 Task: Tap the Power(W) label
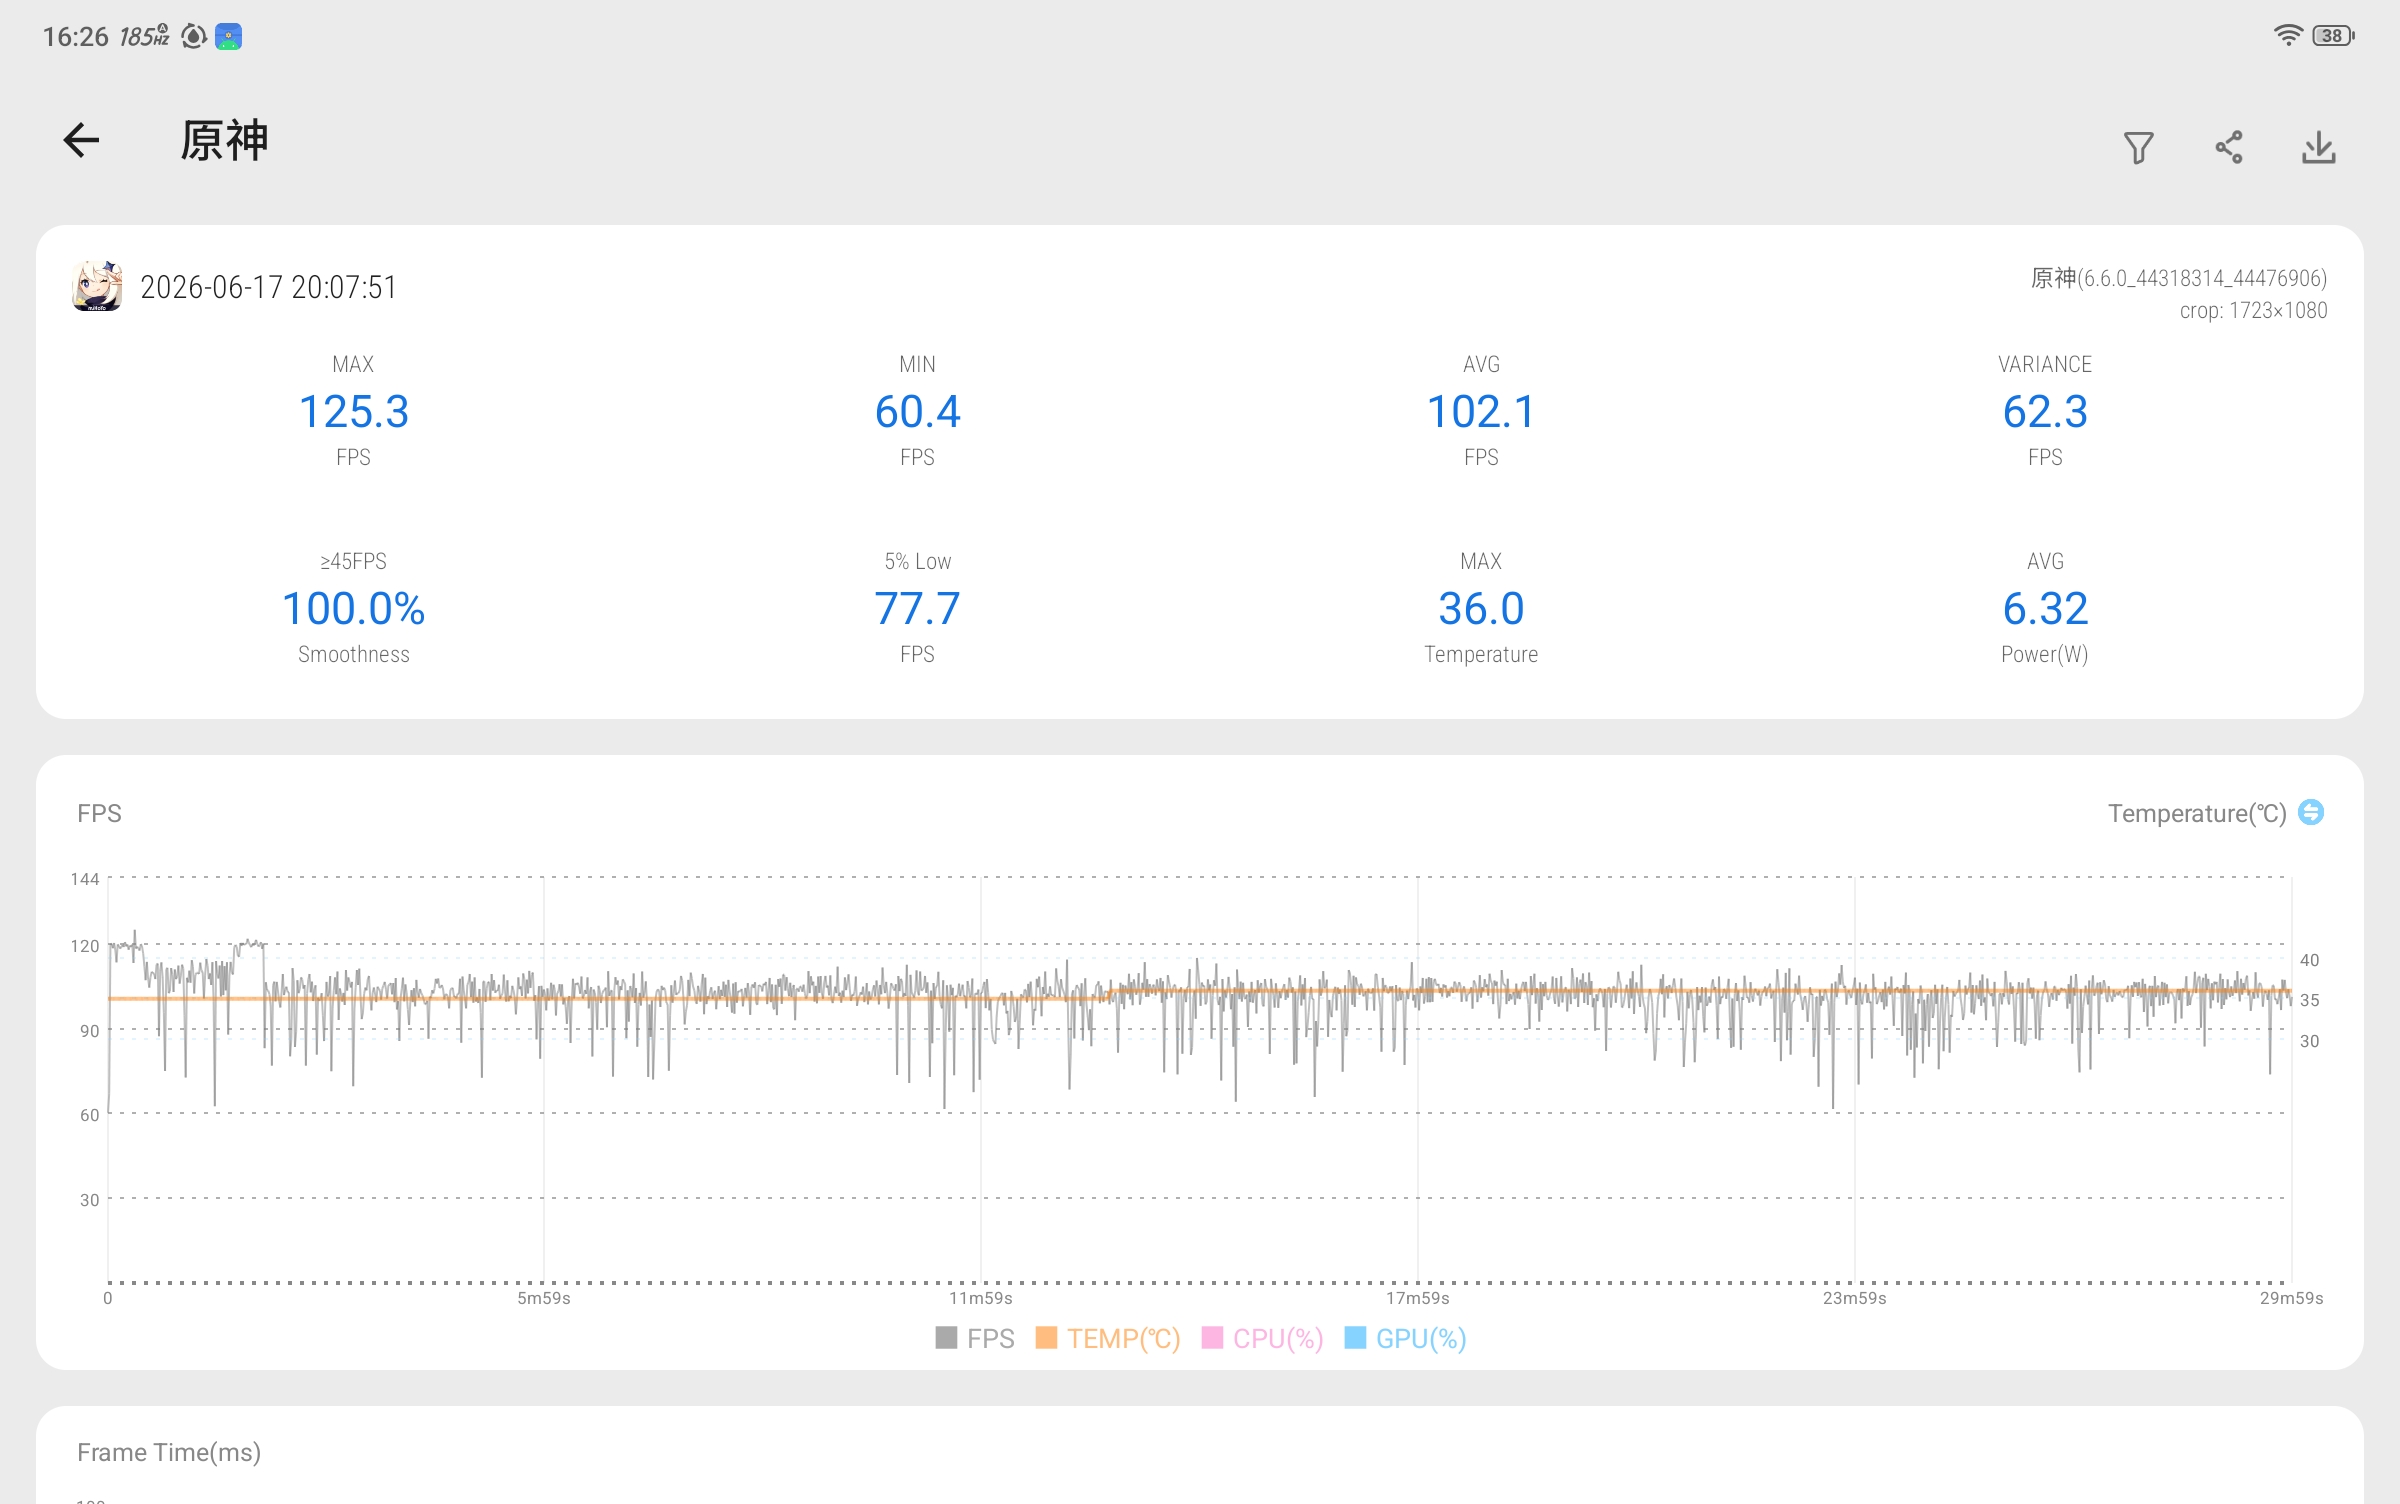(2045, 654)
